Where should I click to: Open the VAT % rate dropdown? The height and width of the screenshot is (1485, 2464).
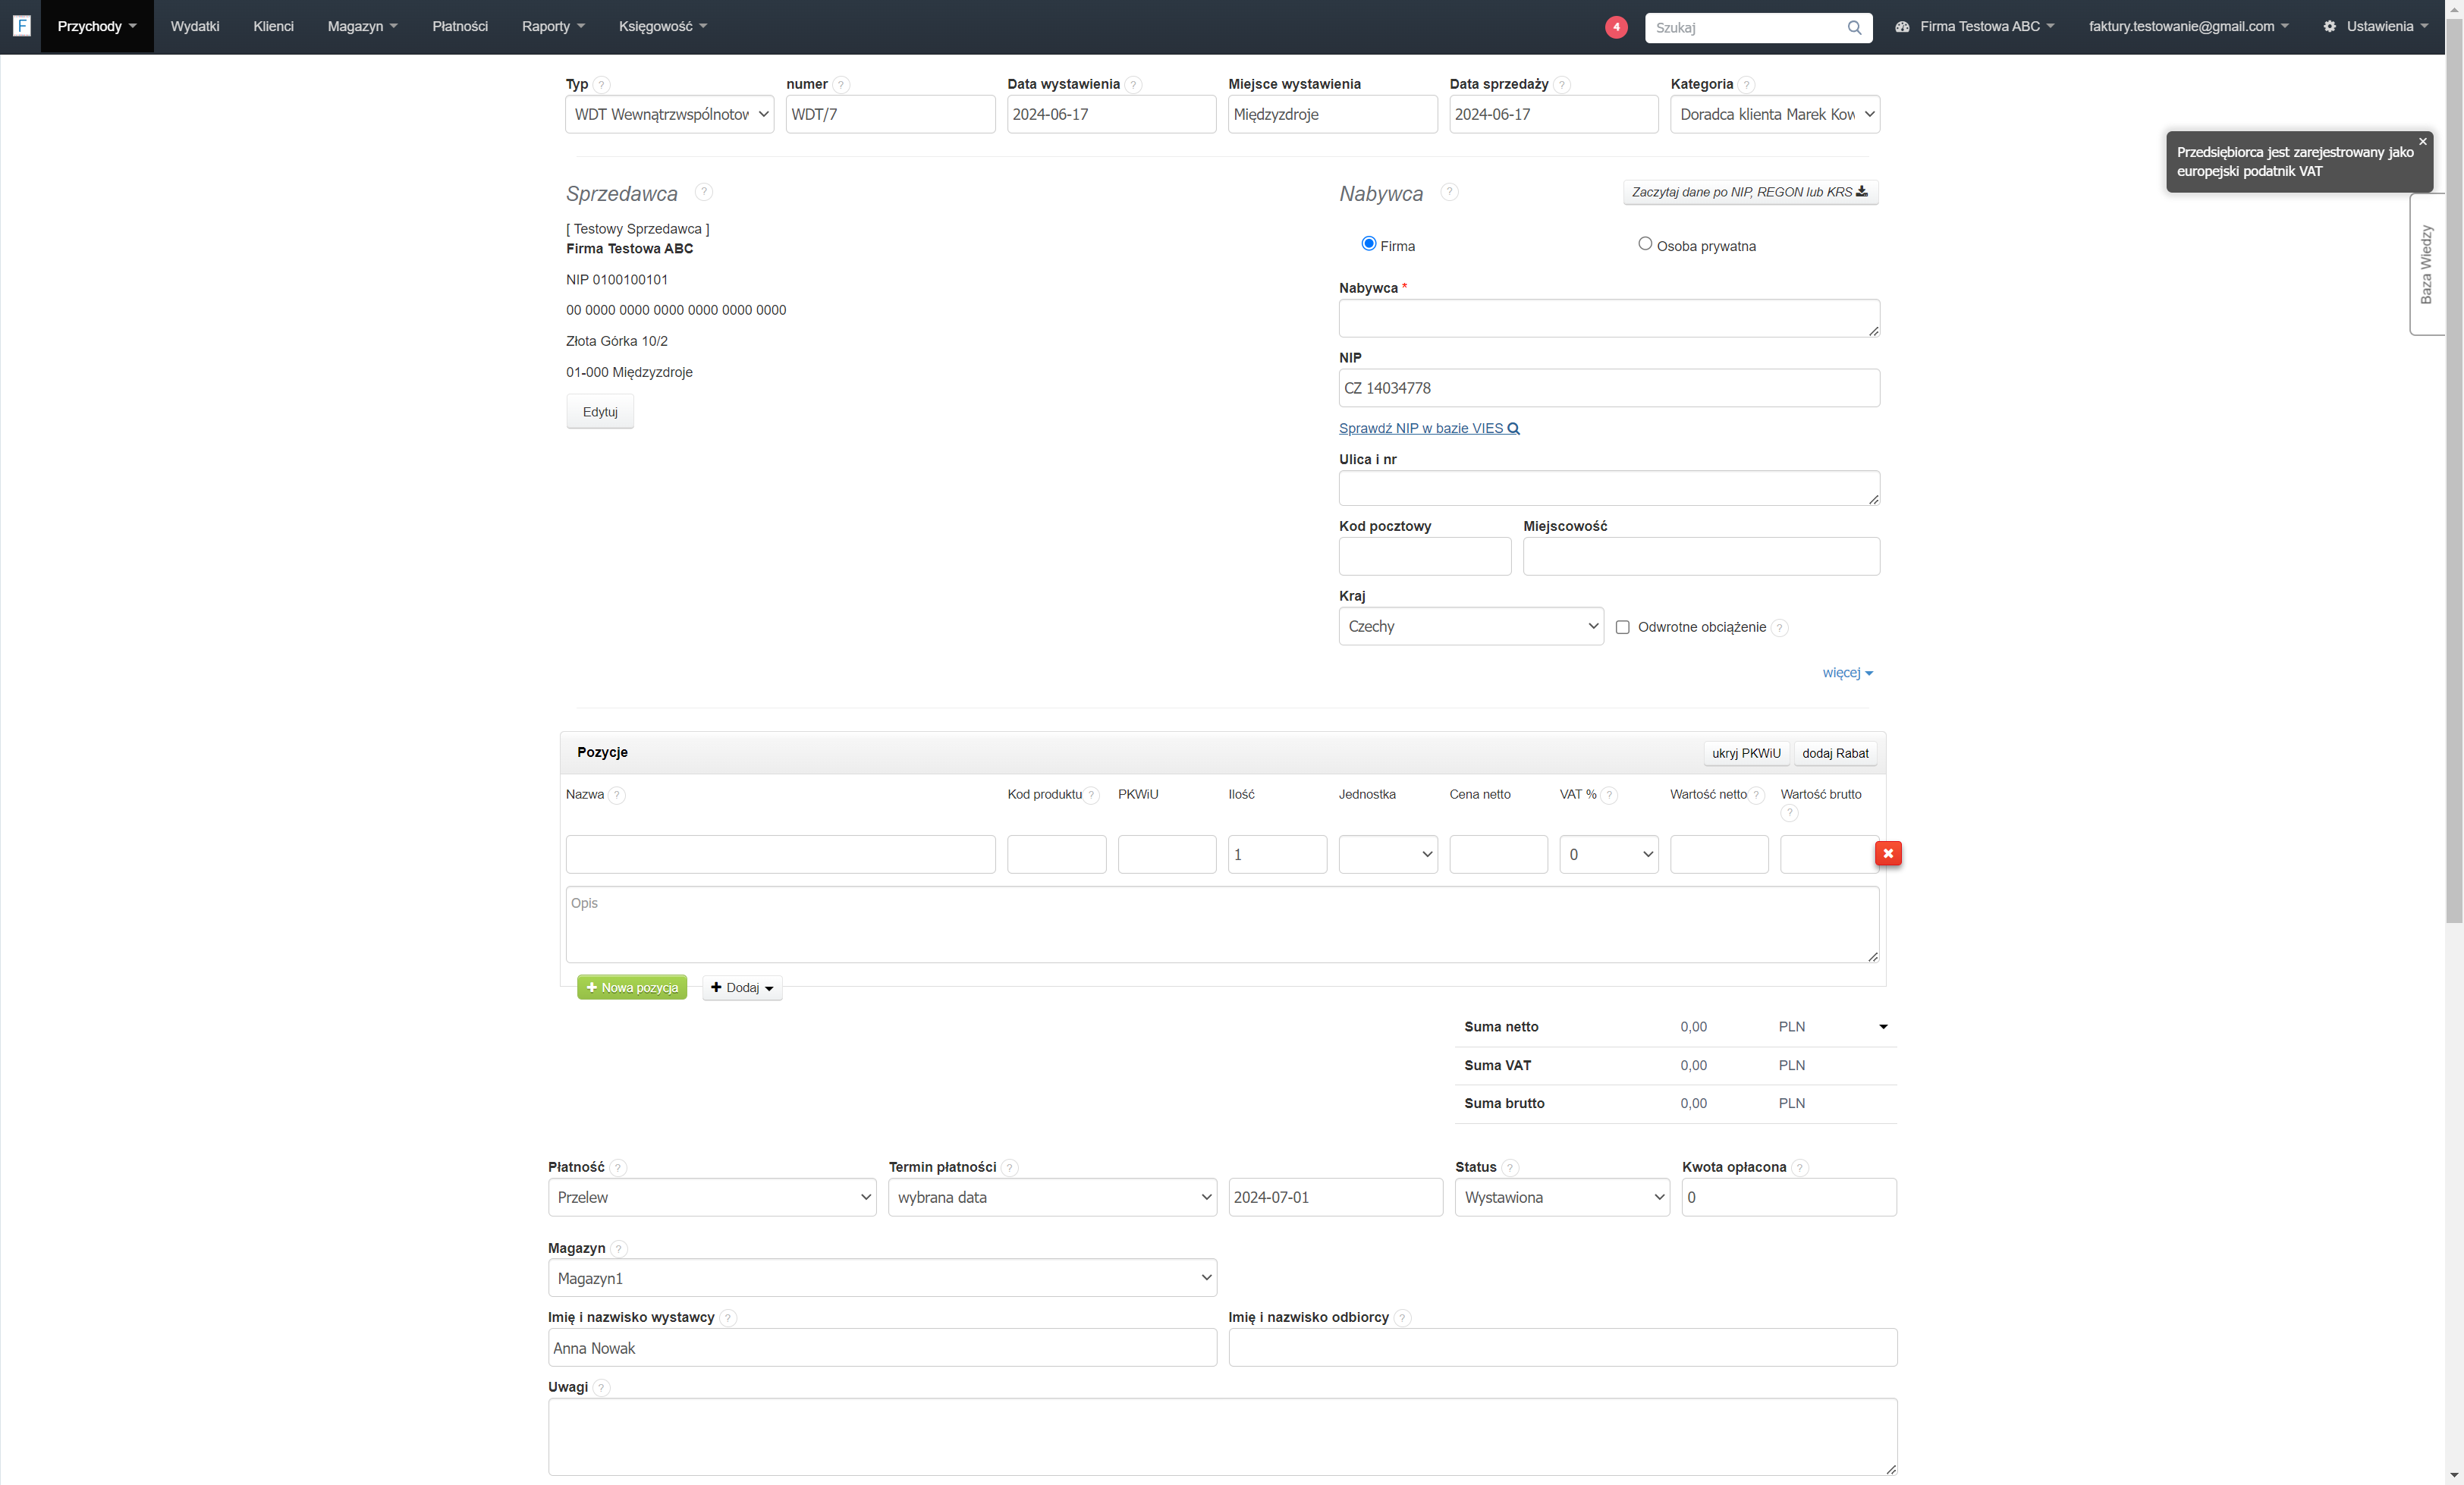coord(1609,854)
